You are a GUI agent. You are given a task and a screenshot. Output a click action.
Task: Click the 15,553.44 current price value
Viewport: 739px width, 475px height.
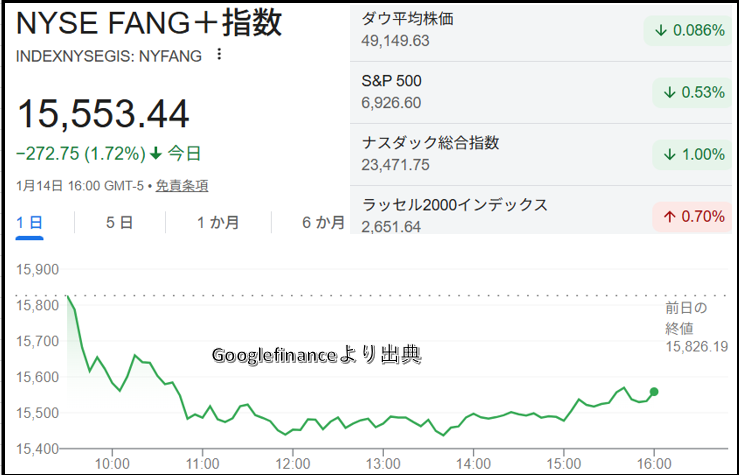103,115
